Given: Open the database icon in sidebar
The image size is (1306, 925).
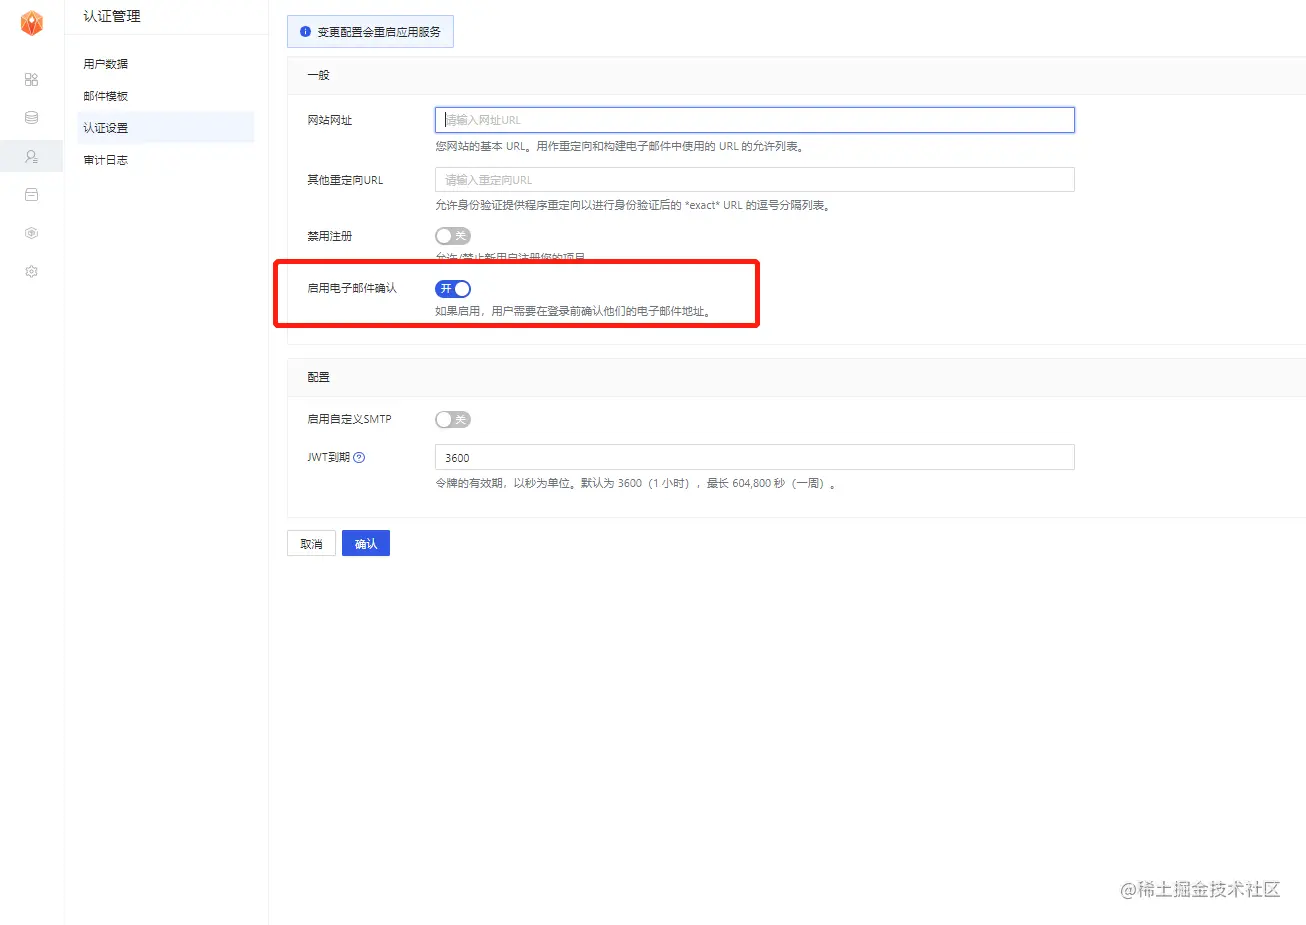Looking at the screenshot, I should tap(31, 118).
